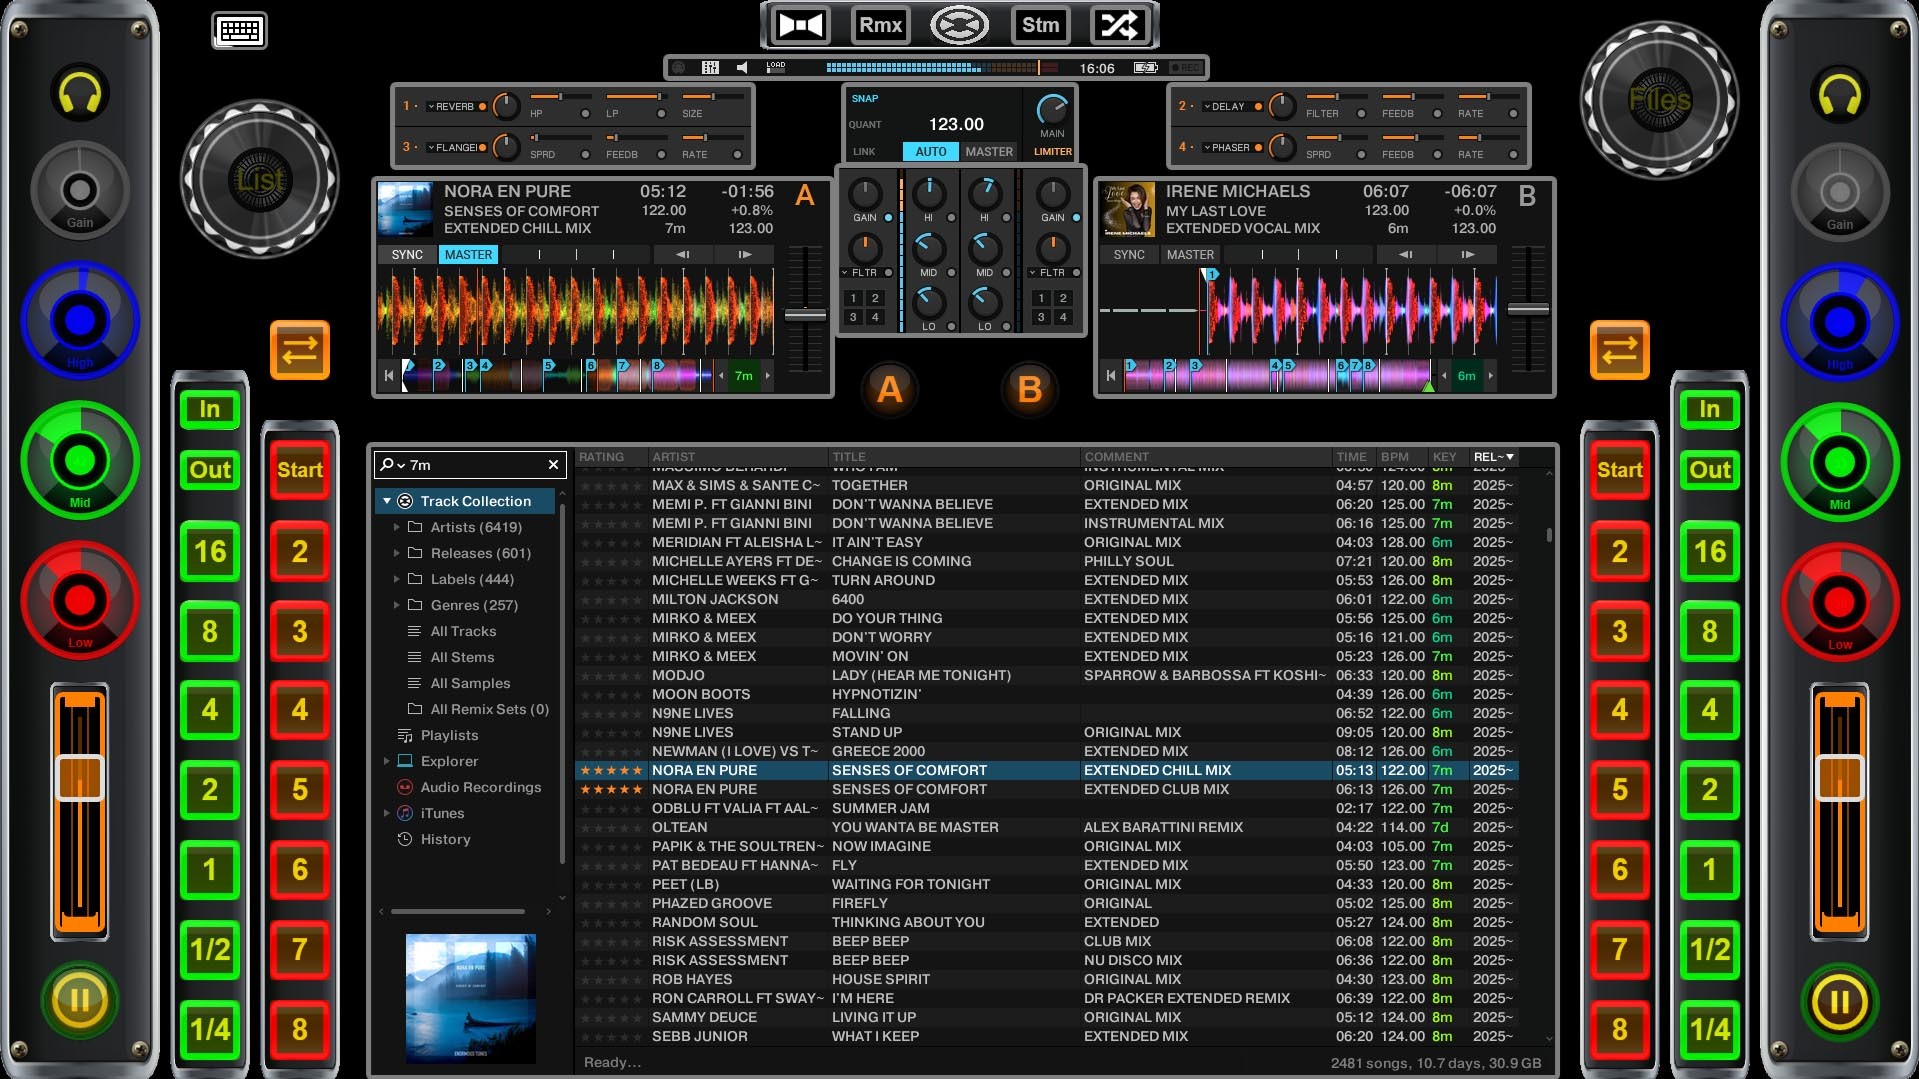
Task: Click the left Start hotcue button
Action: [x=300, y=470]
